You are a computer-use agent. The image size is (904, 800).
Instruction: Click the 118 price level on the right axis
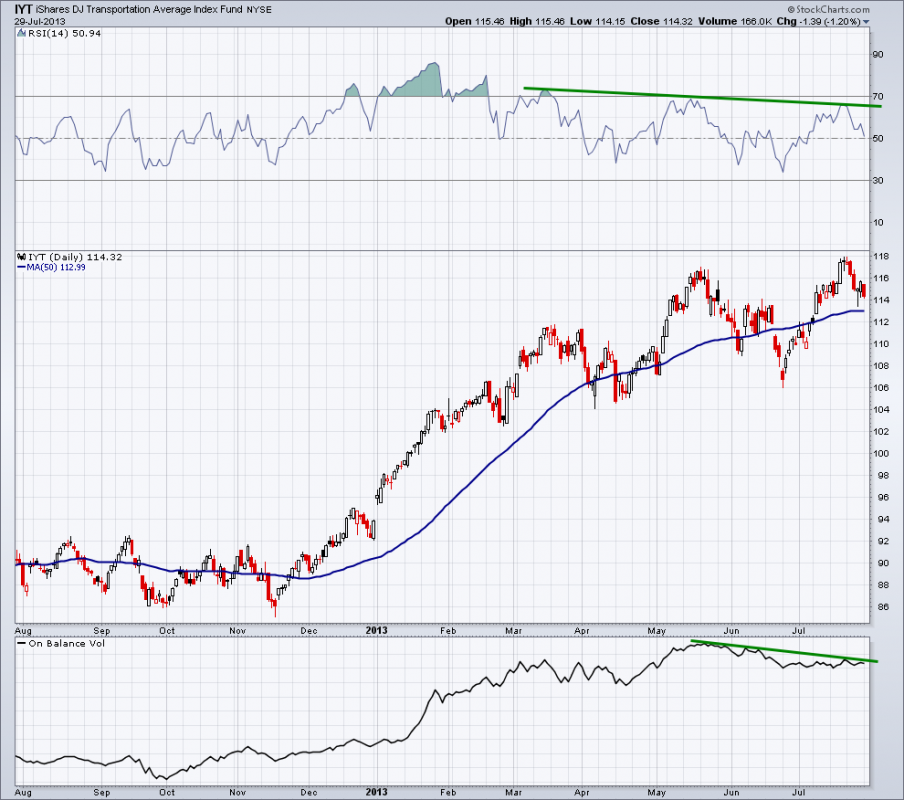tap(880, 256)
